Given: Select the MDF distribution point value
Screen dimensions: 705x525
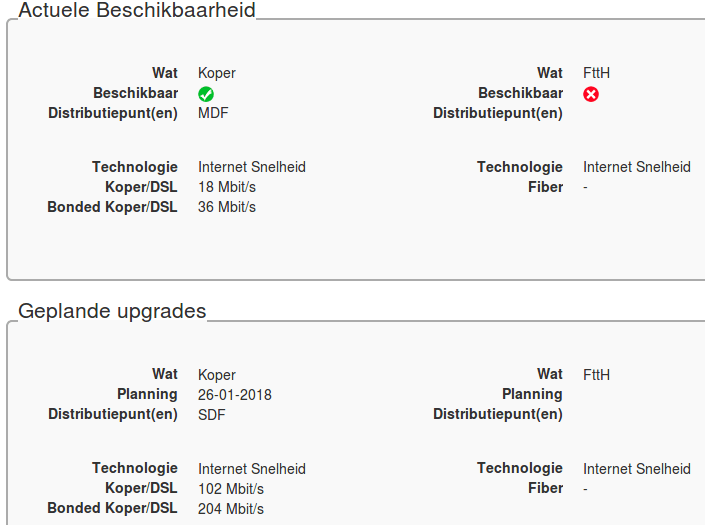Looking at the screenshot, I should (213, 113).
